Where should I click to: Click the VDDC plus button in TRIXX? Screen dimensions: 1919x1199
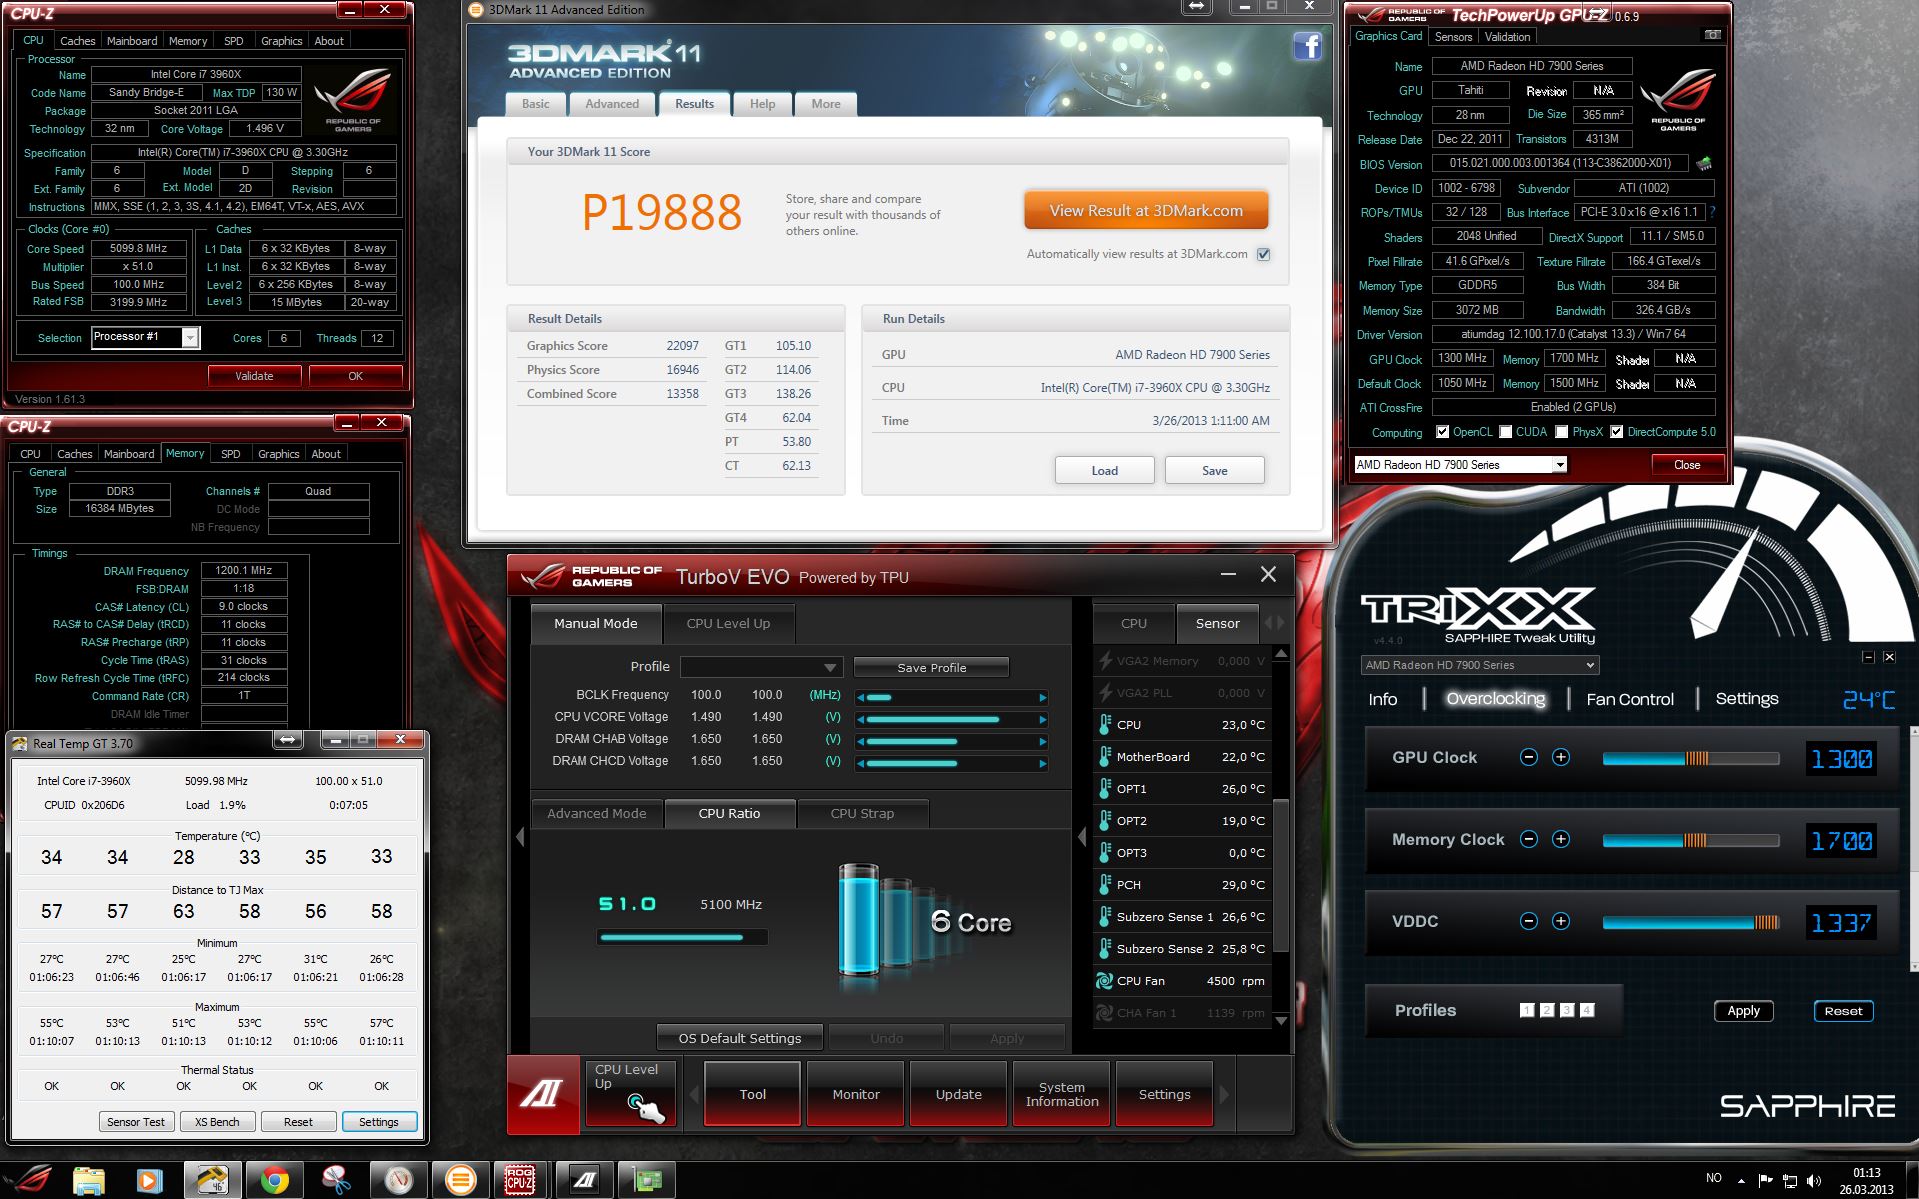[x=1560, y=921]
